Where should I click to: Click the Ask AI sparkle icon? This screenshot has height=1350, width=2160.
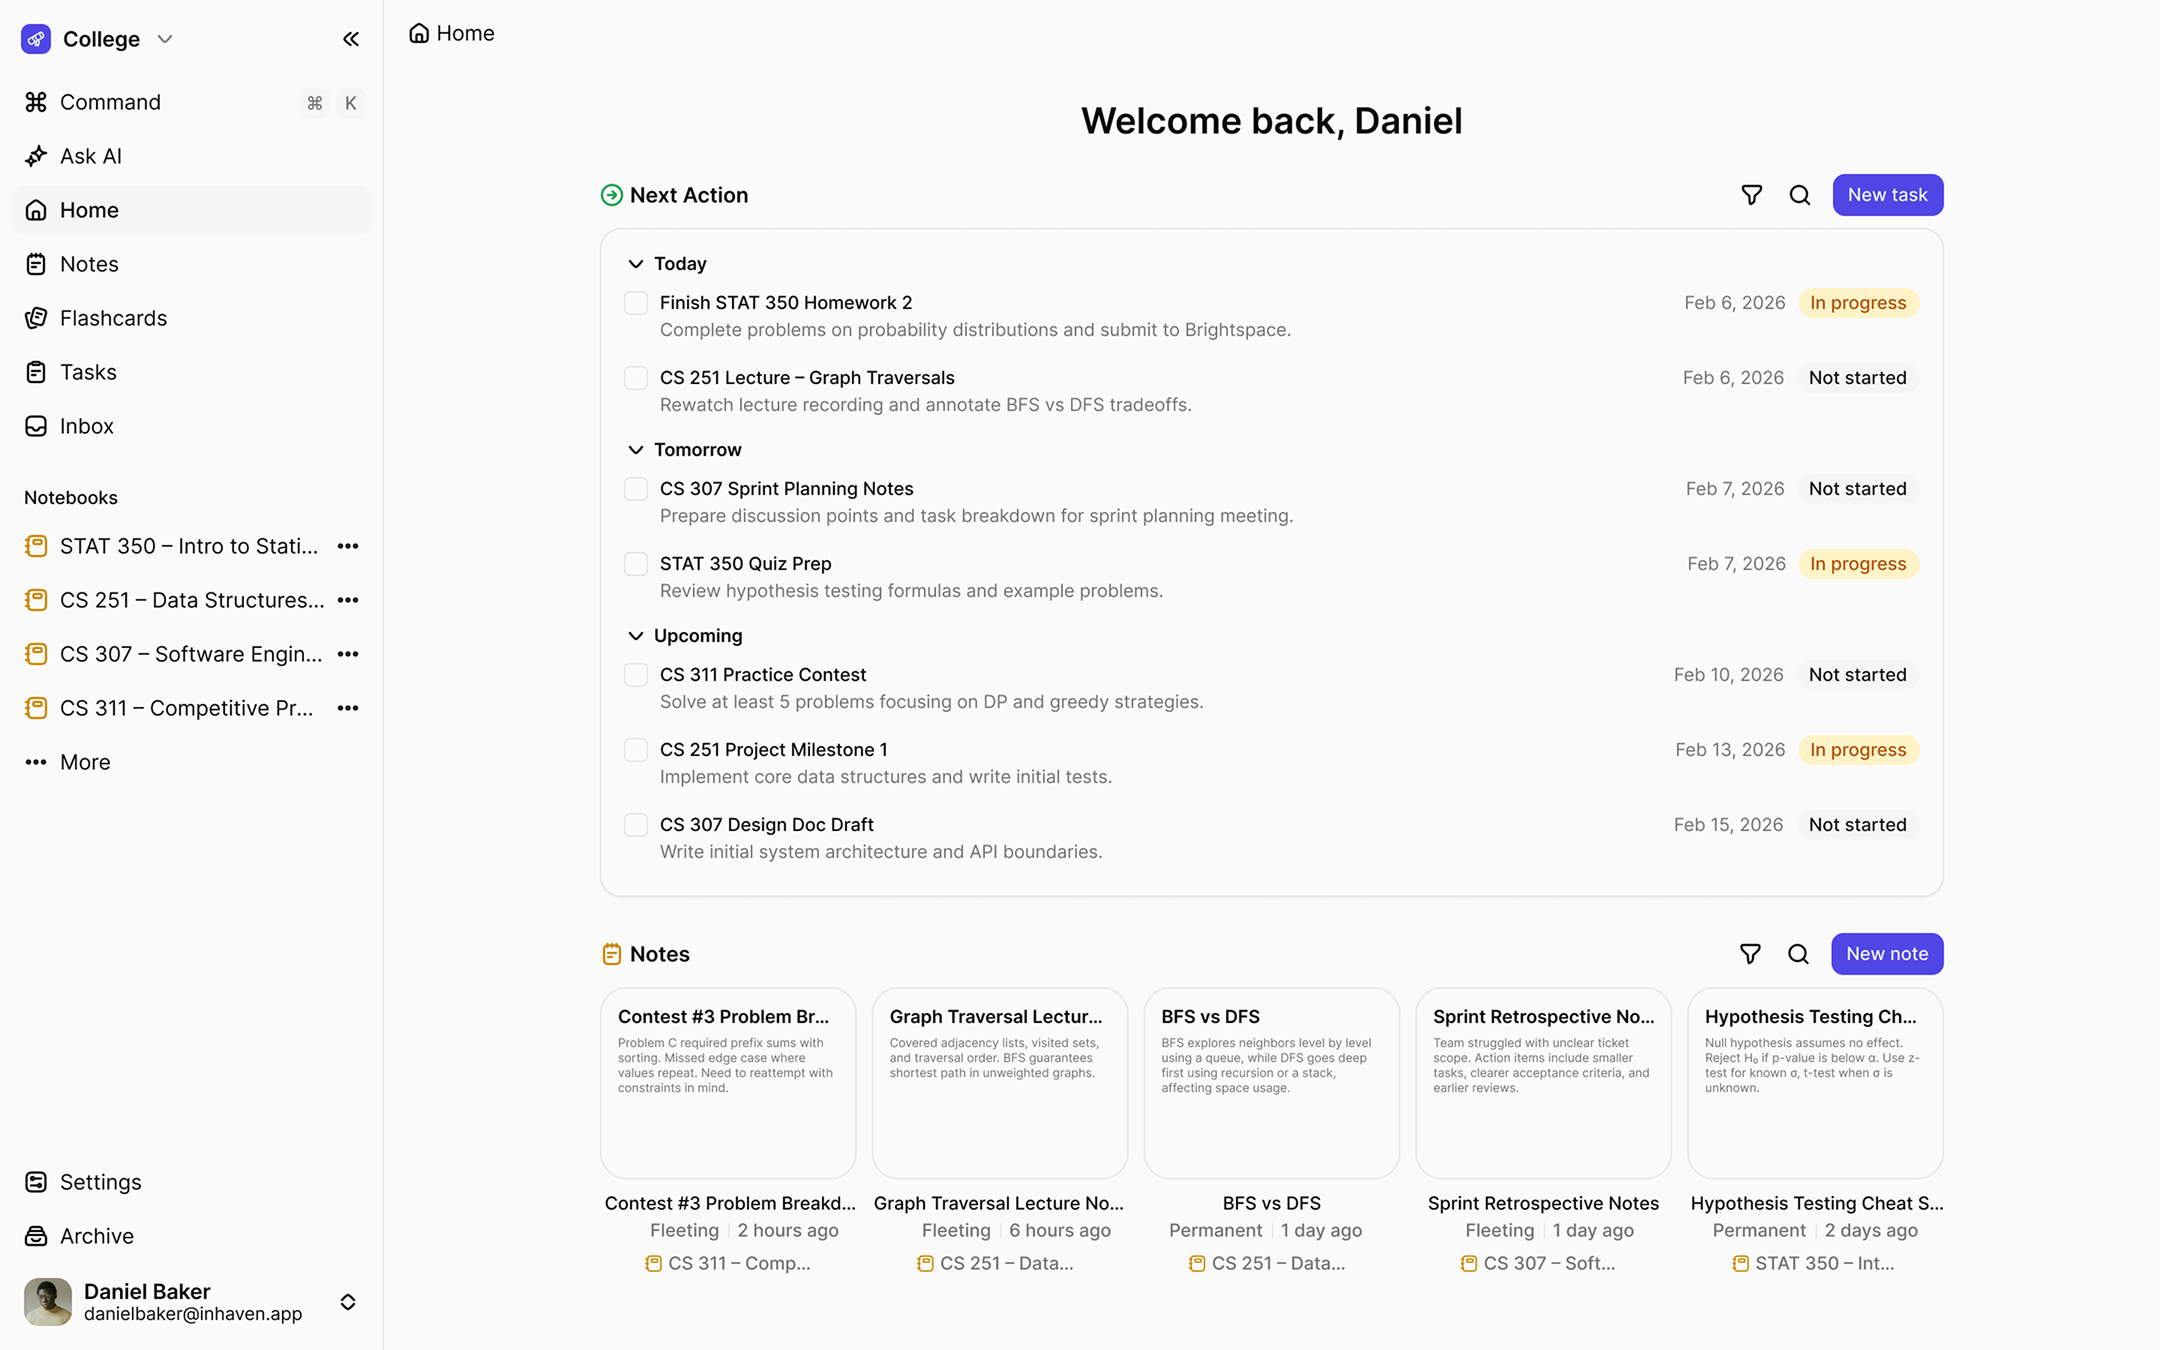pyautogui.click(x=36, y=156)
